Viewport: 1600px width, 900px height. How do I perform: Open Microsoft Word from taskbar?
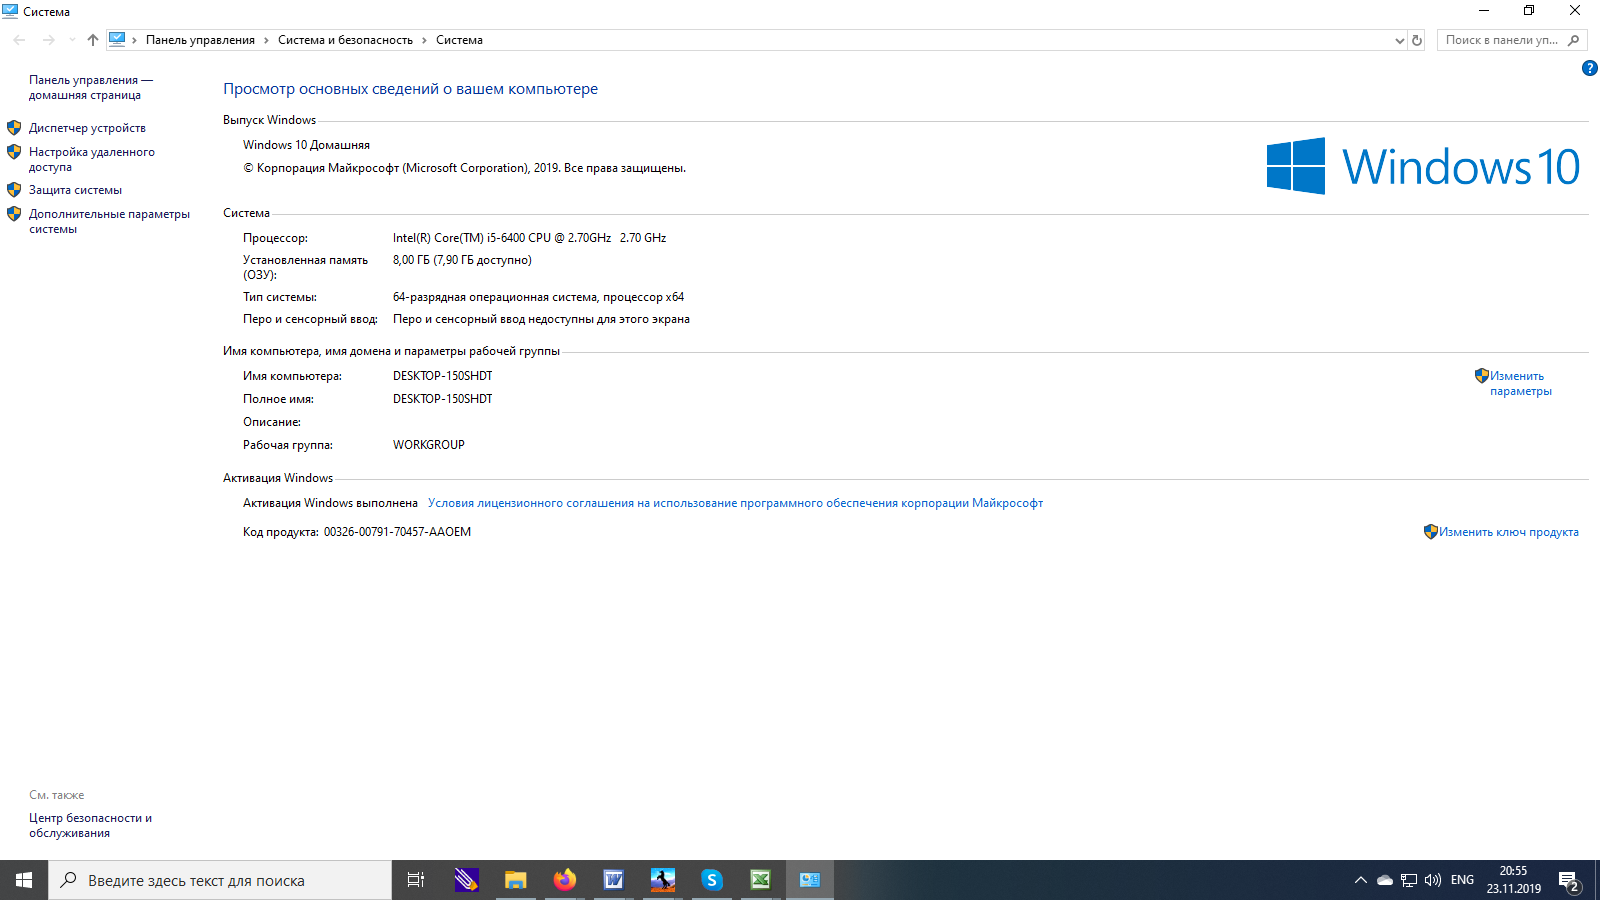pyautogui.click(x=613, y=880)
